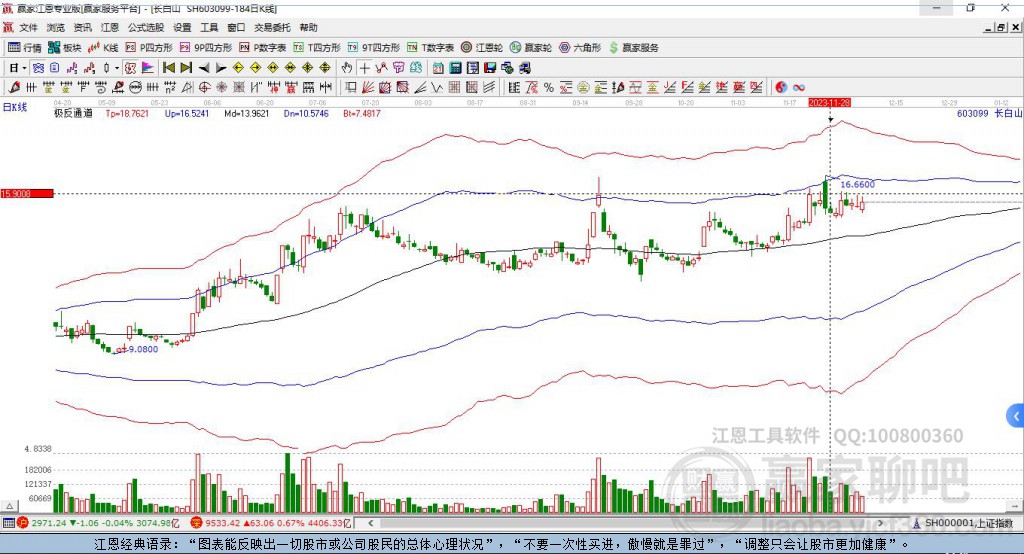Click the 日K线 chart label
The image size is (1024, 554).
(14, 107)
